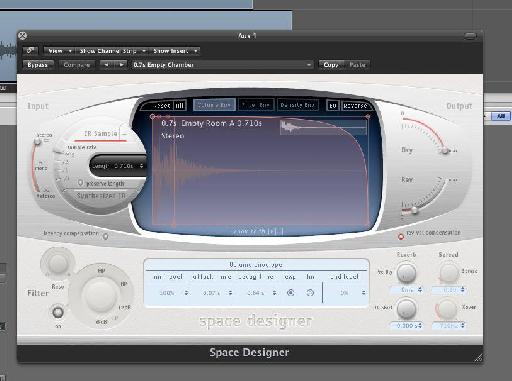
Task: Click the Synthesized IR mode button
Action: point(102,195)
